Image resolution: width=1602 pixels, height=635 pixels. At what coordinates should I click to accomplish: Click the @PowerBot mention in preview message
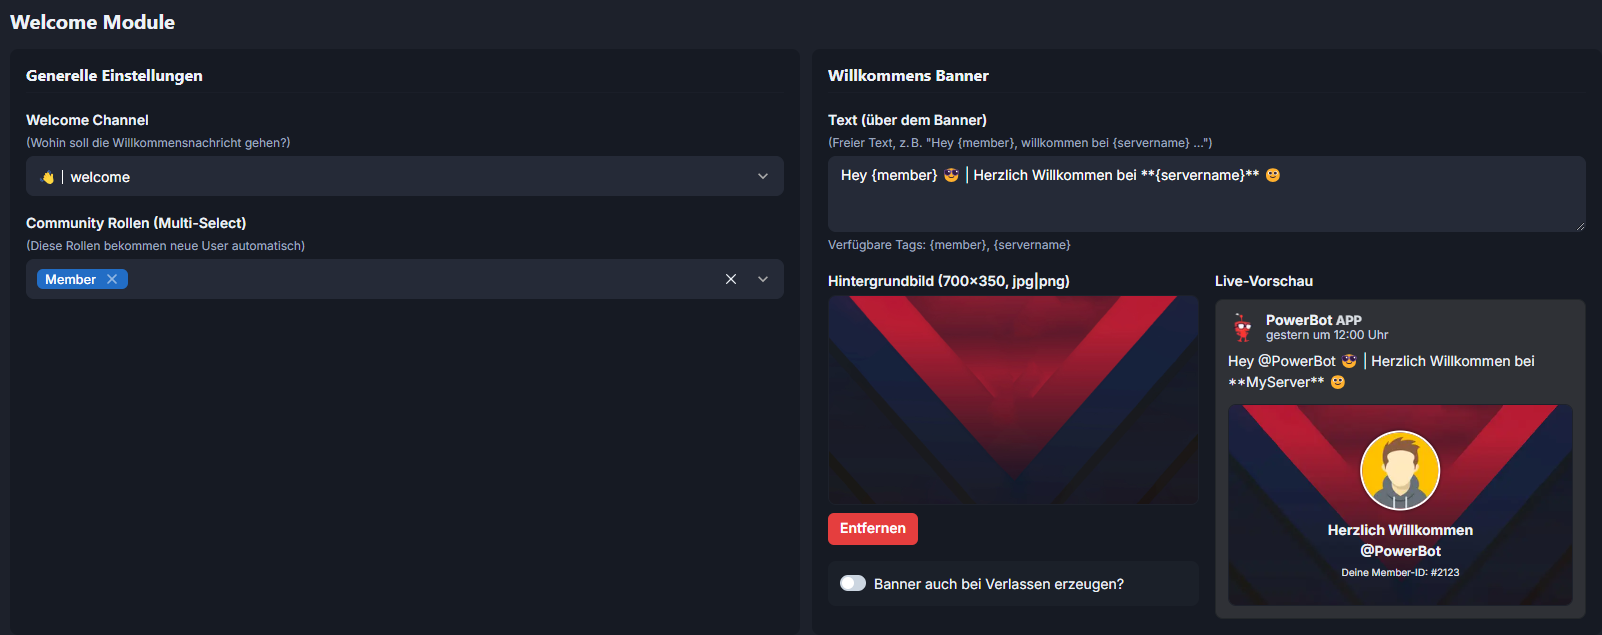[x=1297, y=361]
